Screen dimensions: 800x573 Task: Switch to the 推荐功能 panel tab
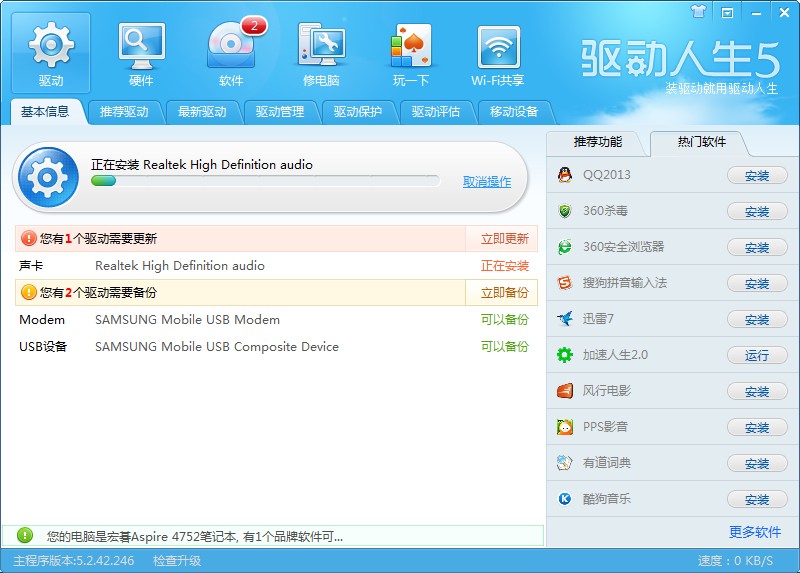(x=597, y=142)
